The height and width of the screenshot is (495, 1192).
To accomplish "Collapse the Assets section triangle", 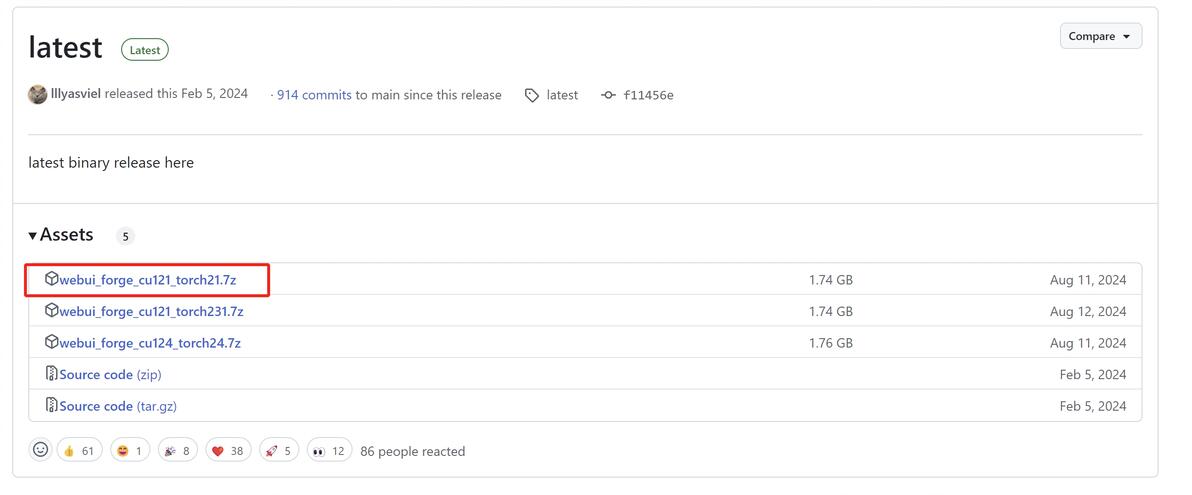I will click(x=33, y=236).
